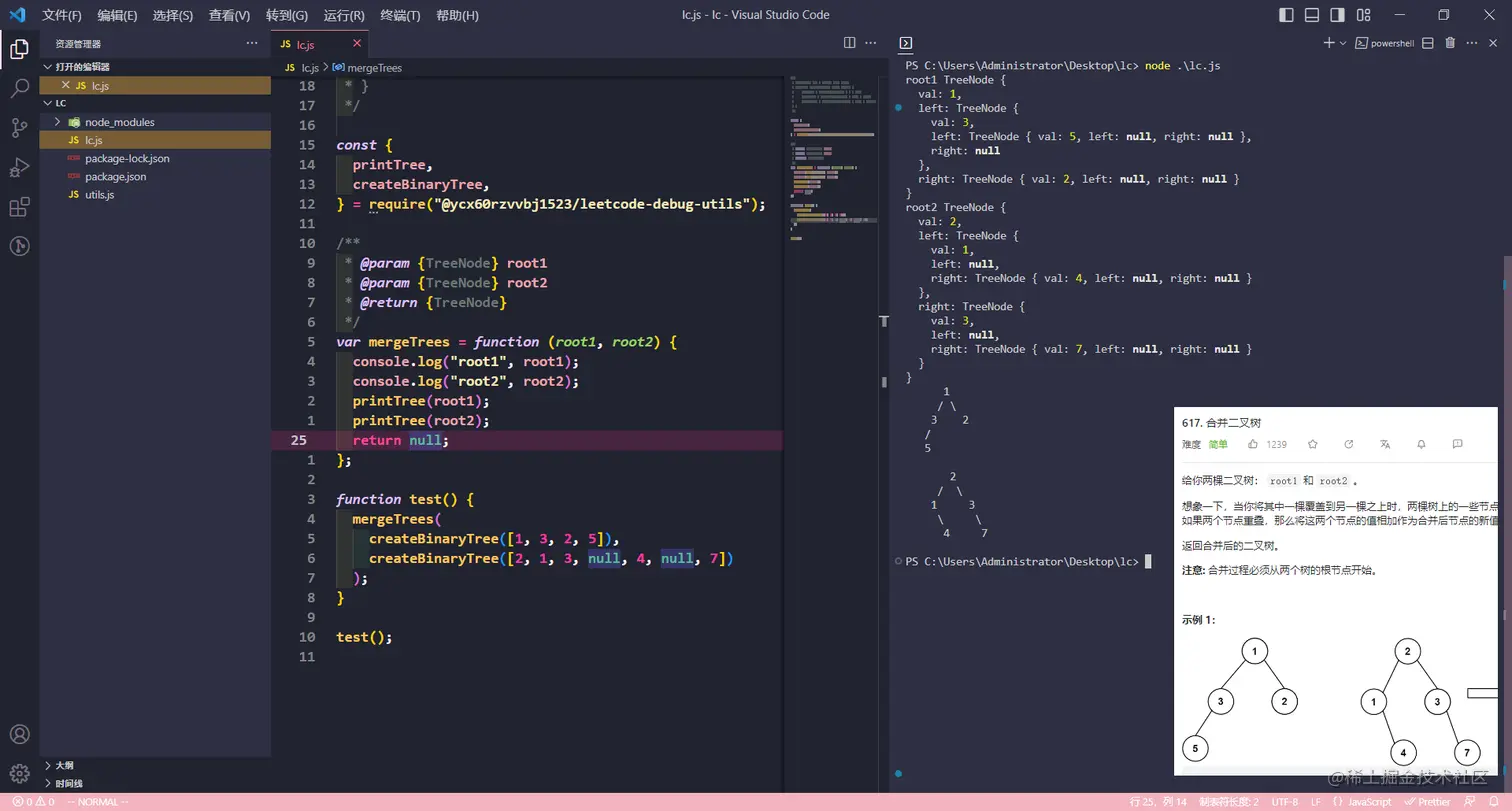Click the split editor right icon
This screenshot has width=1512, height=811.
tap(849, 43)
